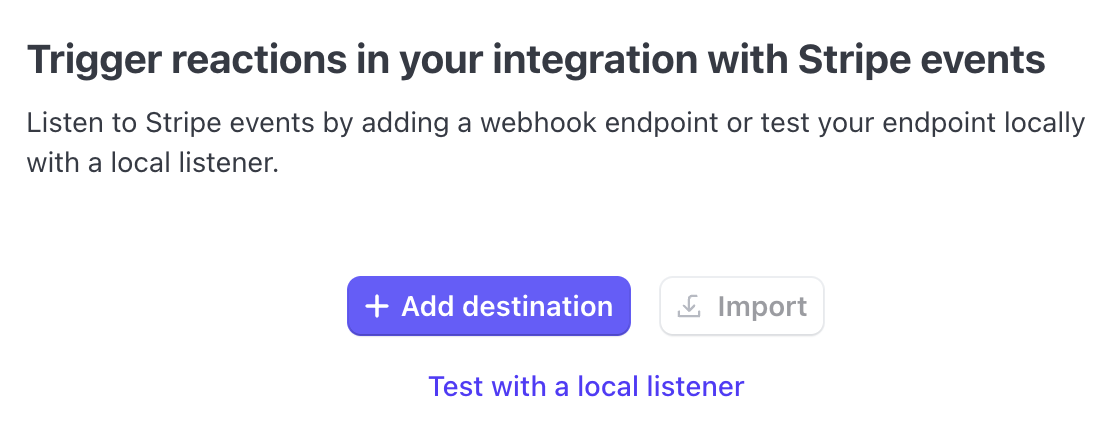Click the word 'destination' on the purple button
This screenshot has height=430, width=1112.
[538, 307]
